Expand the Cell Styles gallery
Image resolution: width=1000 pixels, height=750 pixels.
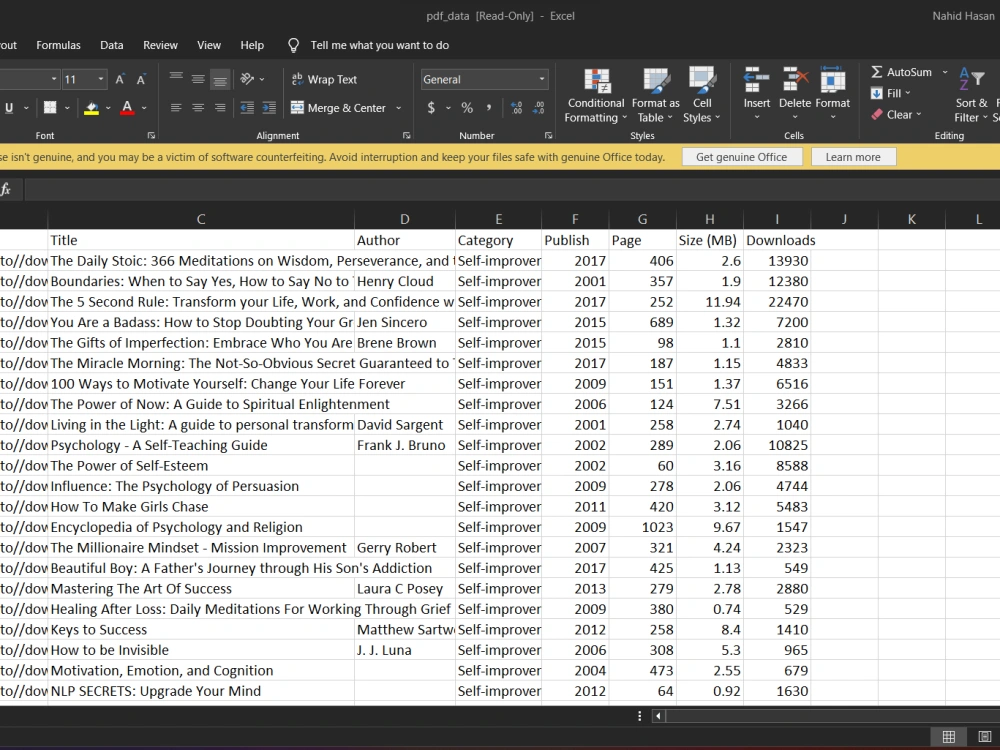[x=702, y=94]
